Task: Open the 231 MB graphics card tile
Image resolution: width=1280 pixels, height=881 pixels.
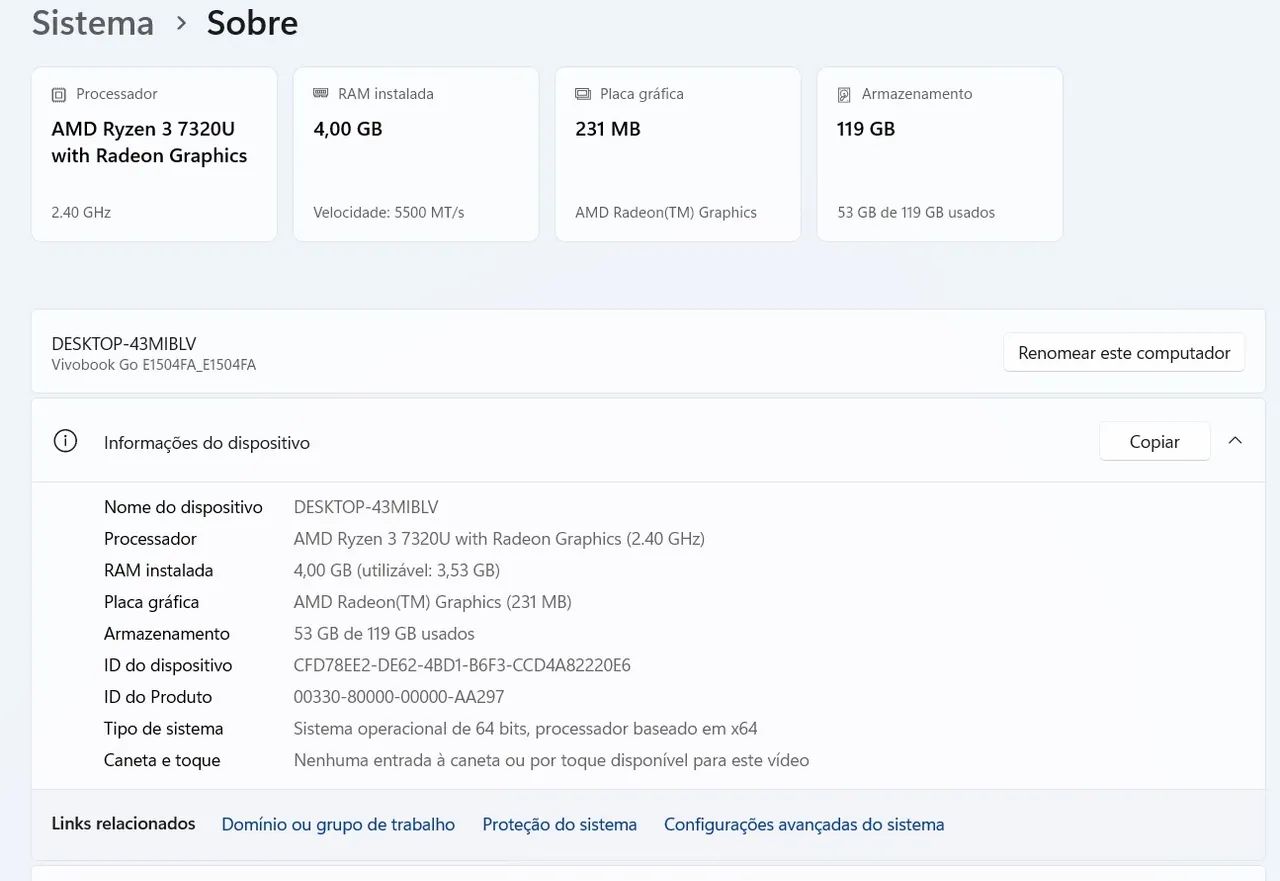Action: (678, 154)
